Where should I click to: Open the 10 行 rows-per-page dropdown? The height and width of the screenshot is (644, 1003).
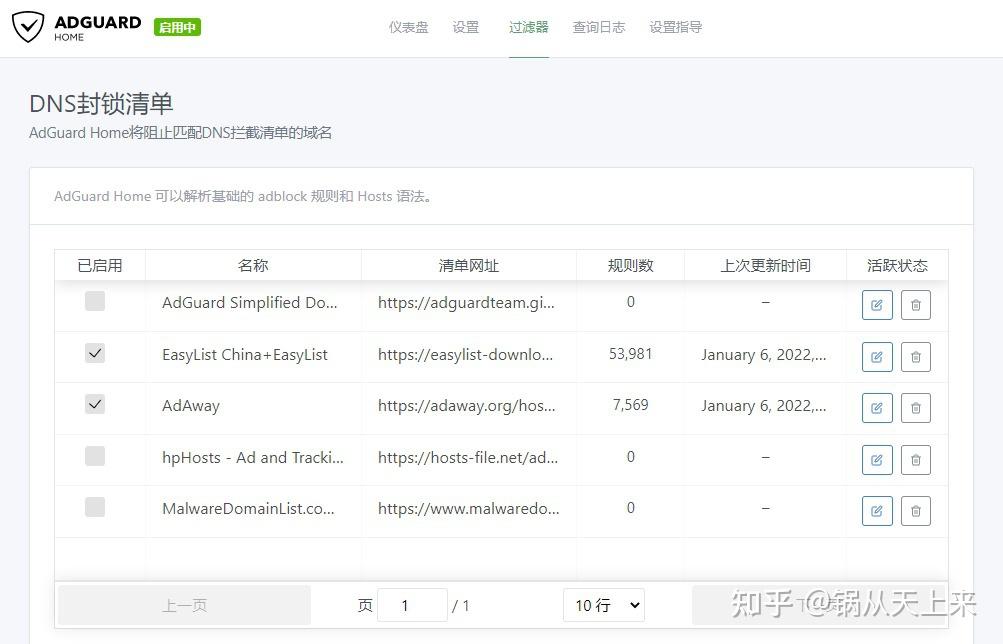point(603,605)
